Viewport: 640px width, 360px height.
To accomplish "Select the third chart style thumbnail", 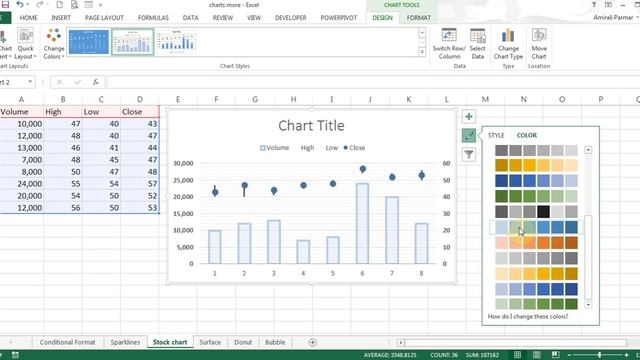I will [177, 42].
